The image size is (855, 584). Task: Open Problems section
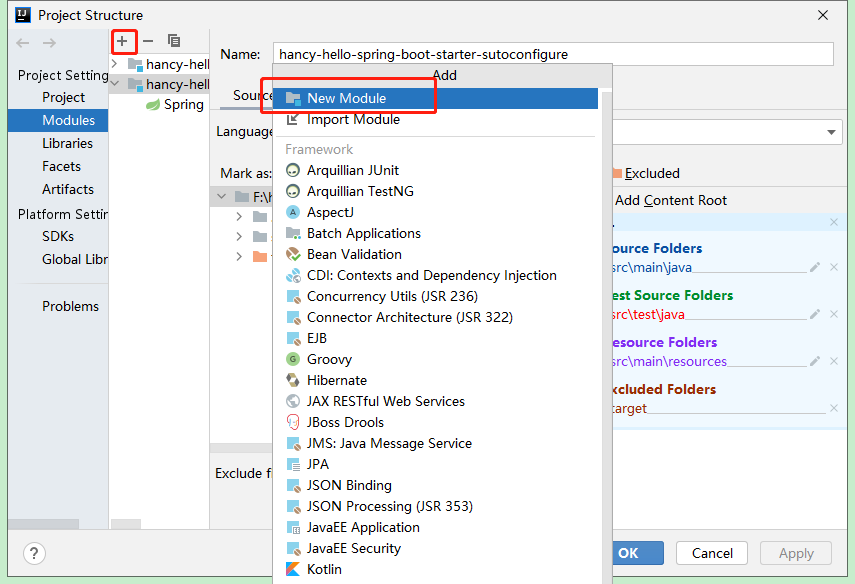tap(70, 306)
